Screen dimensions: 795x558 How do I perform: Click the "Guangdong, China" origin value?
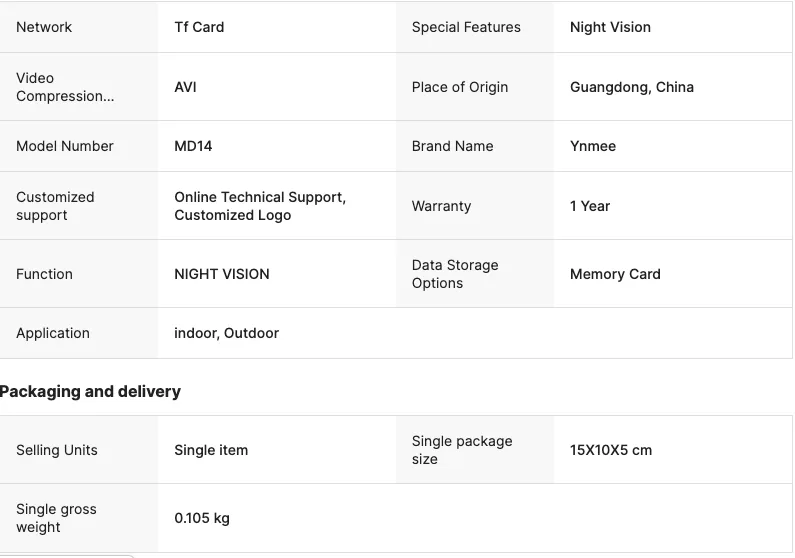631,87
